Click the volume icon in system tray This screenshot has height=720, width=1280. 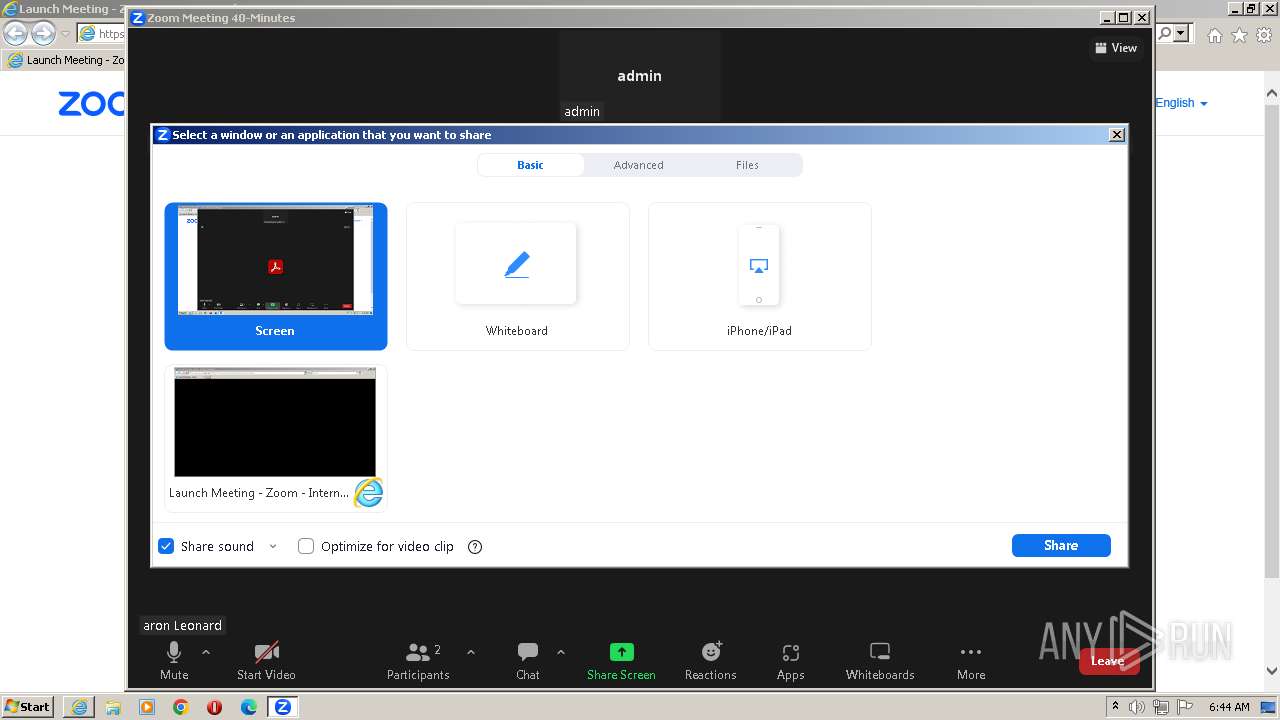(1137, 707)
